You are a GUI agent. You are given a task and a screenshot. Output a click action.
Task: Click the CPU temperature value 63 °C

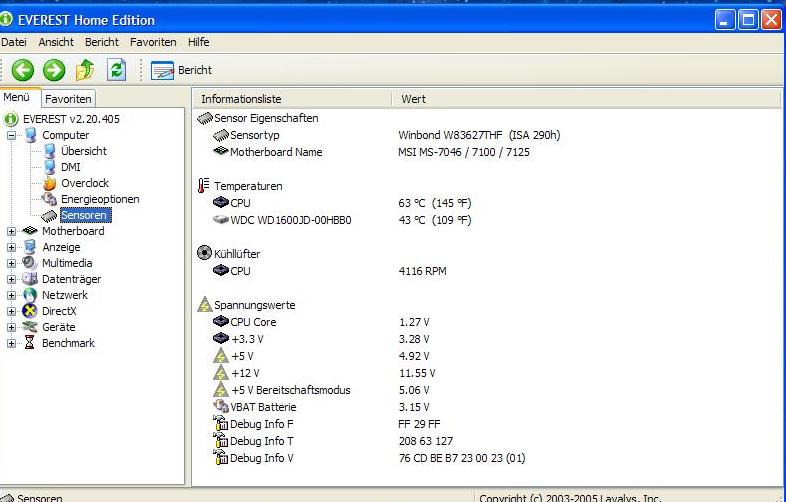click(435, 203)
